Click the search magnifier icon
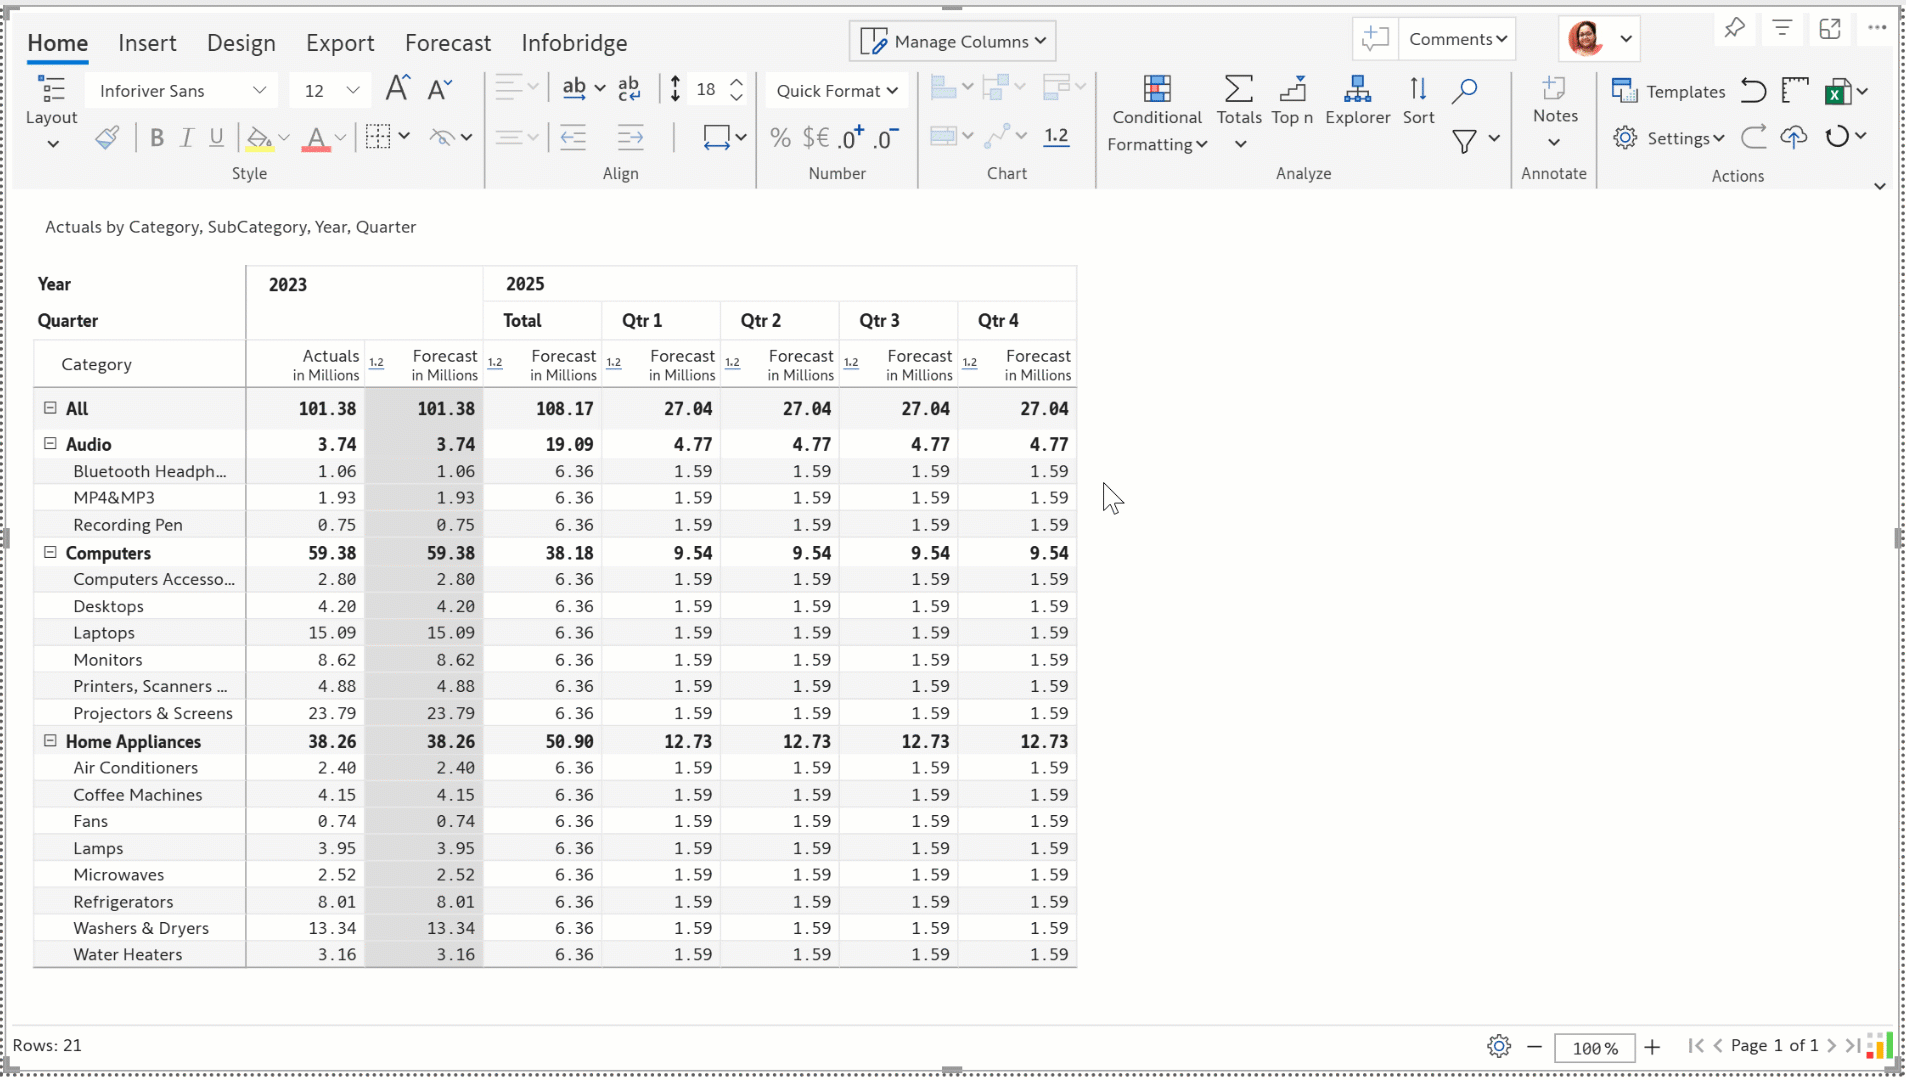The width and height of the screenshot is (1906, 1080). [1464, 91]
